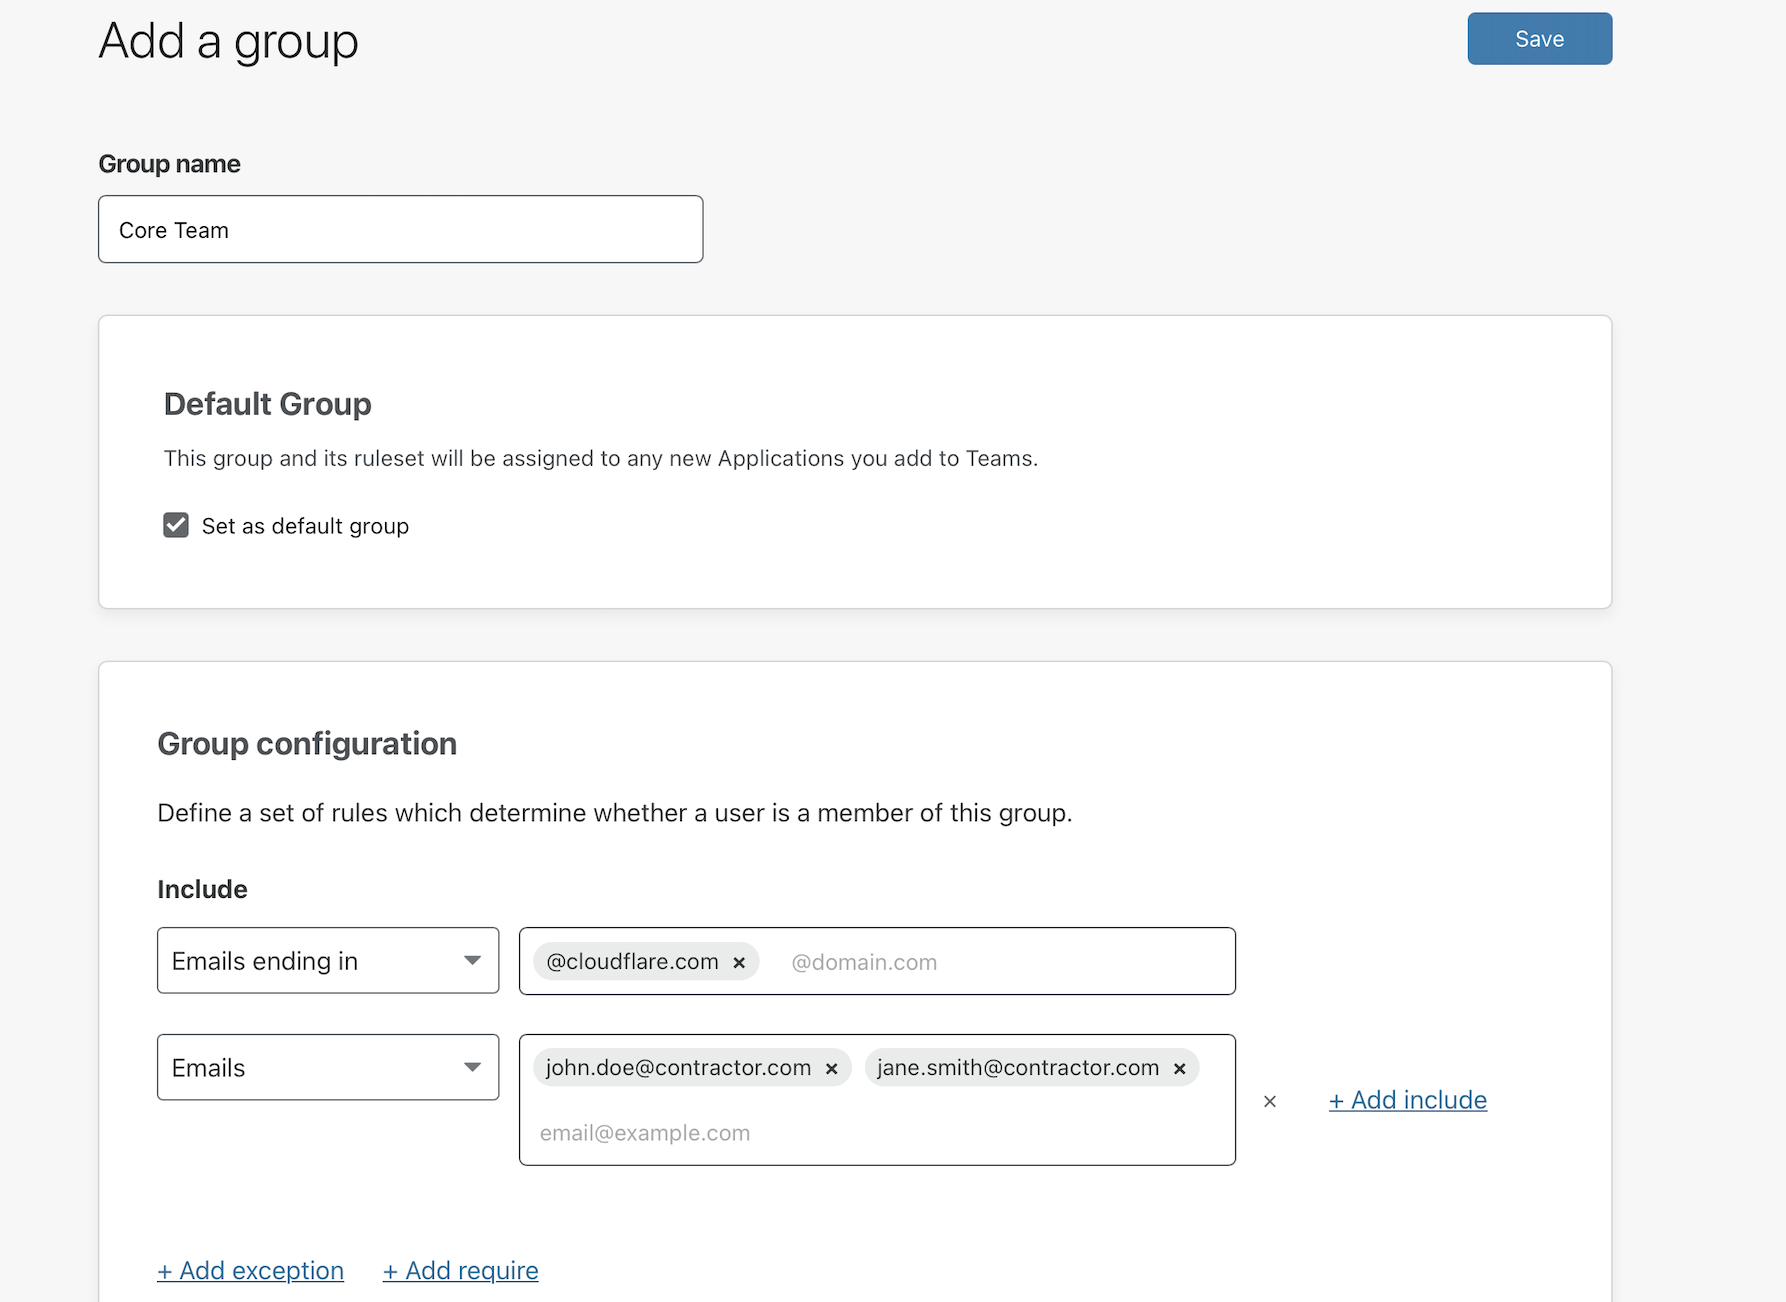Add another include rule
The image size is (1786, 1302).
point(1407,1100)
